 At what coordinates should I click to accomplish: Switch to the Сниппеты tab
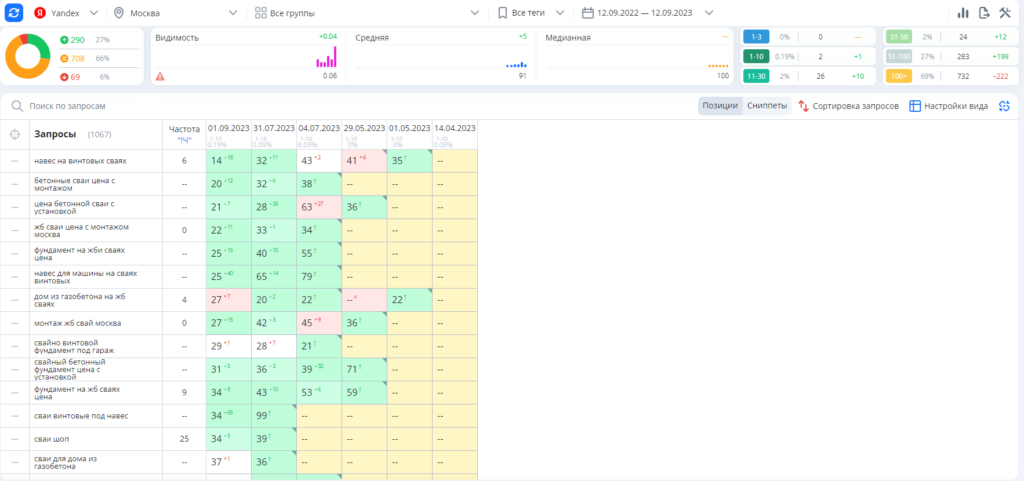point(767,106)
